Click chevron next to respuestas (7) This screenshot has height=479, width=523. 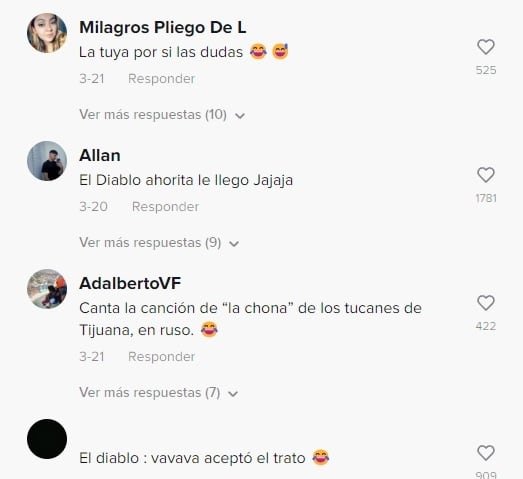click(233, 394)
